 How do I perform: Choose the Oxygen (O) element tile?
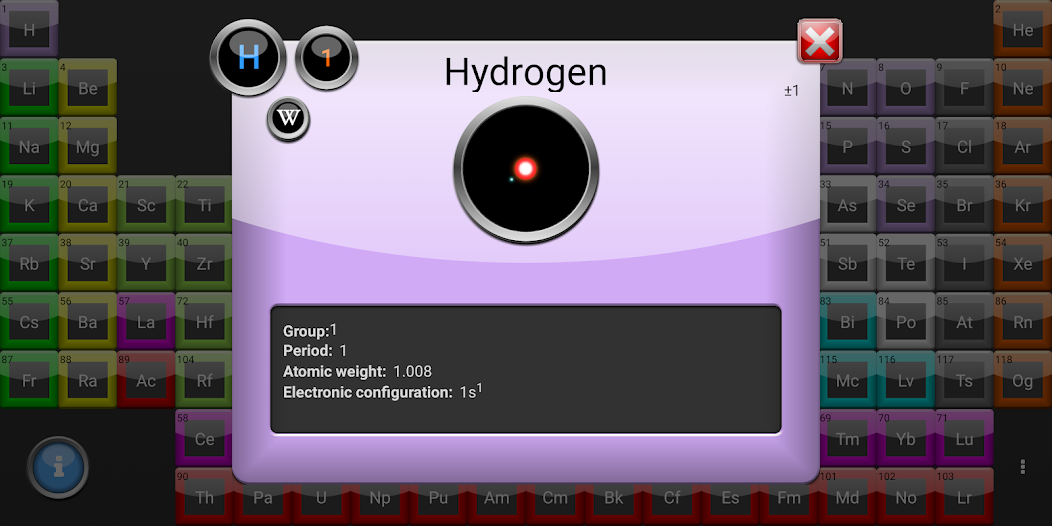905,89
